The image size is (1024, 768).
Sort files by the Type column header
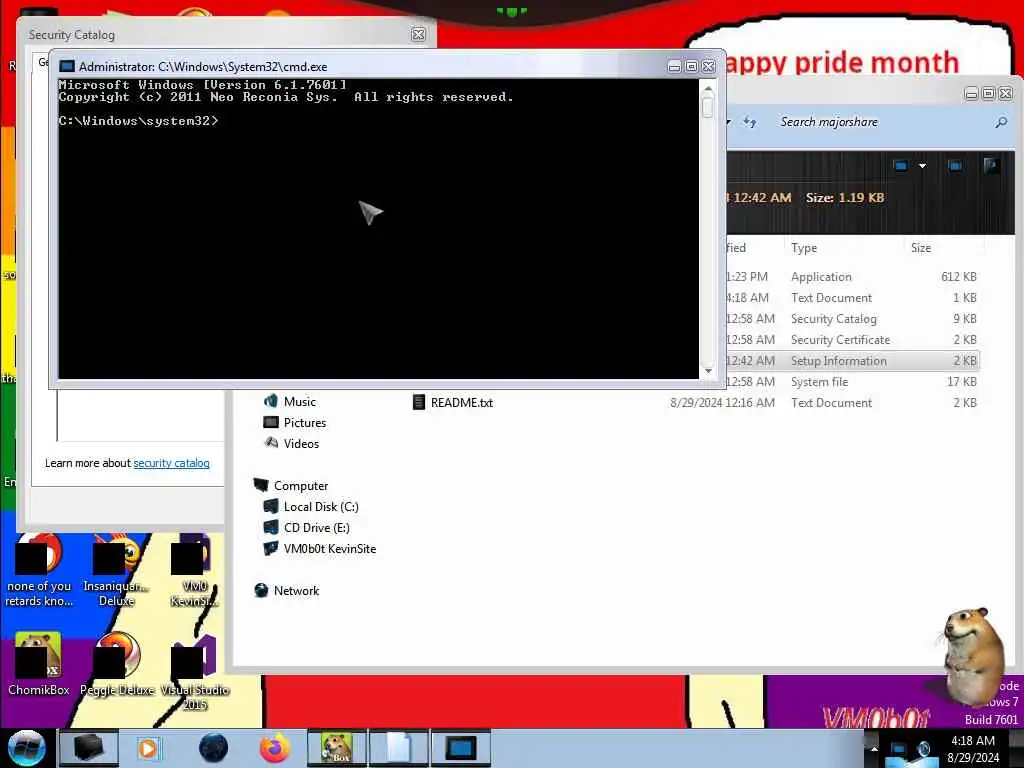click(x=805, y=248)
